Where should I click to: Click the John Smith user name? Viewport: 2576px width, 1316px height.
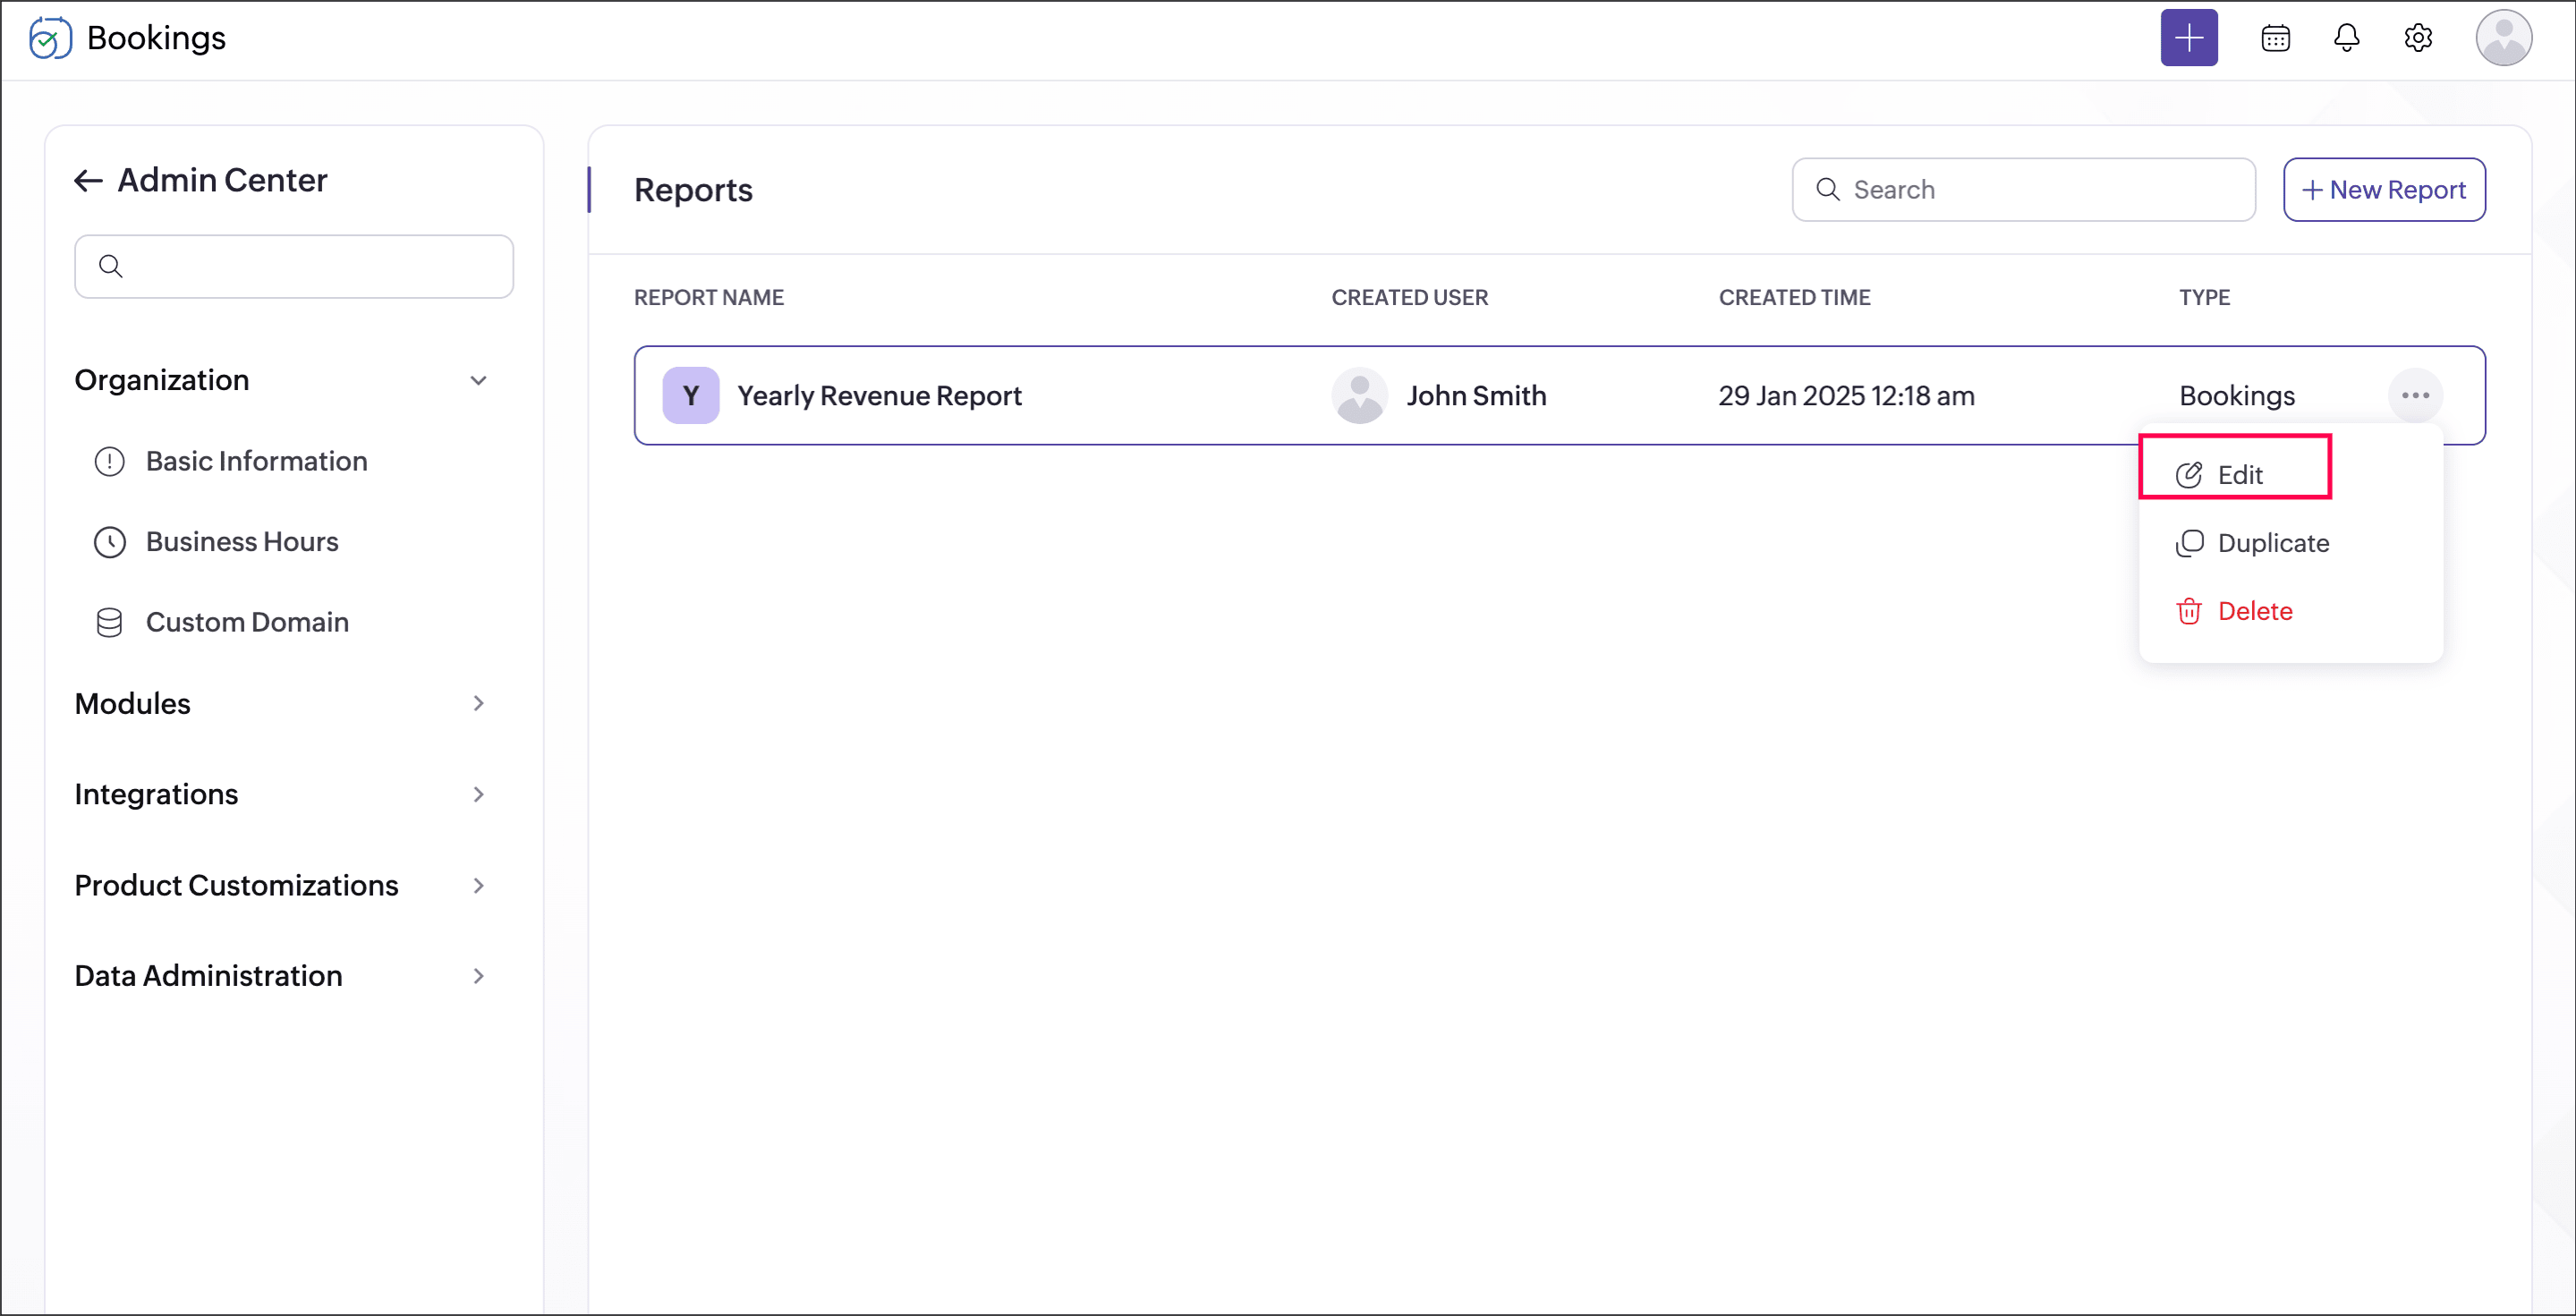pos(1476,396)
